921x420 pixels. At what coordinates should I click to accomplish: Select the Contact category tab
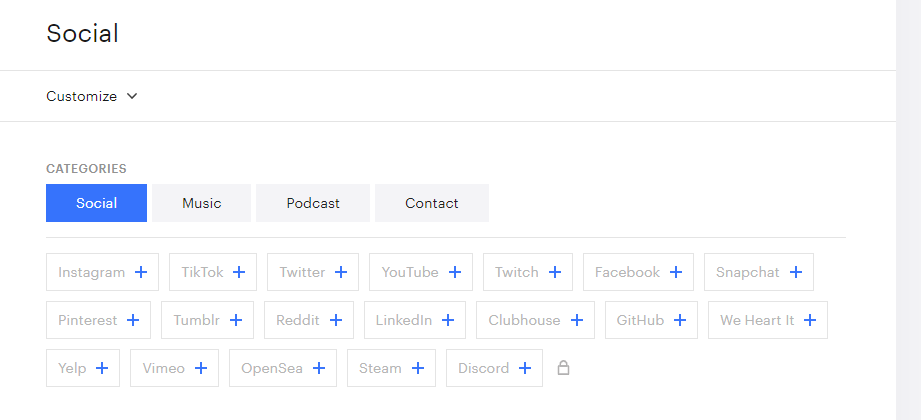[x=432, y=203]
